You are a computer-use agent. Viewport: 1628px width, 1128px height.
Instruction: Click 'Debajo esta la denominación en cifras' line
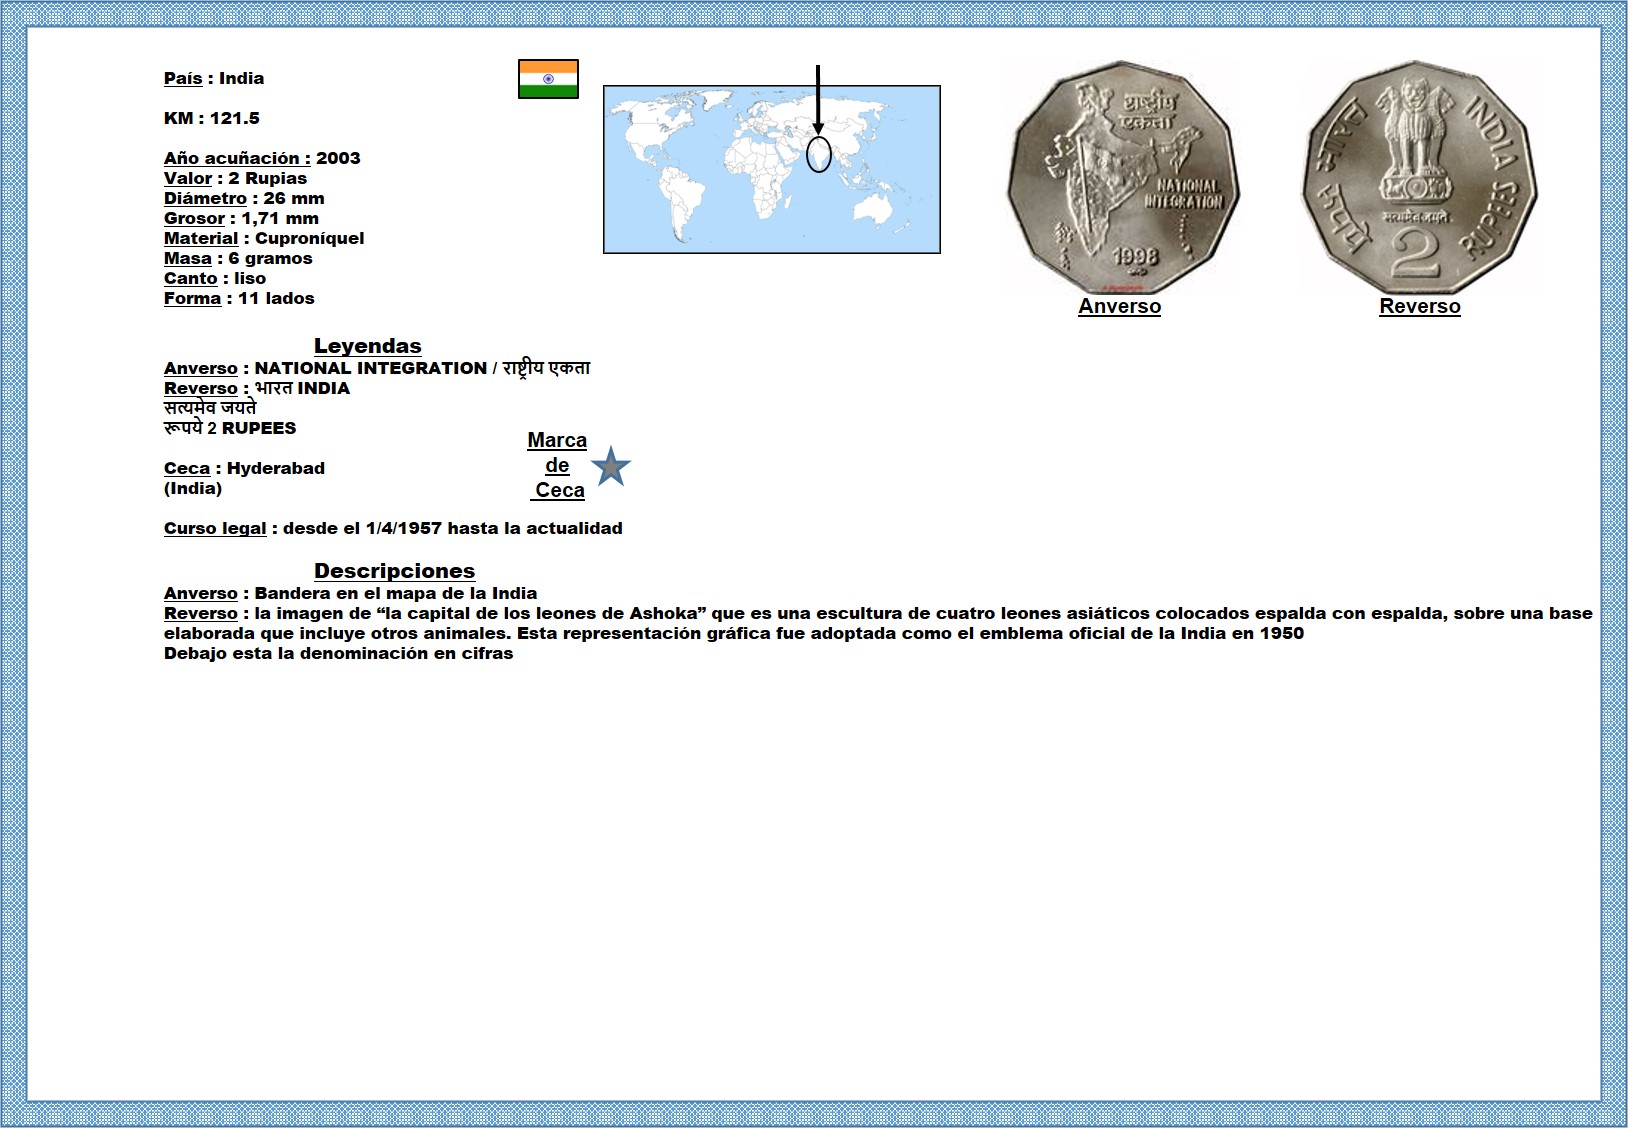tap(339, 653)
